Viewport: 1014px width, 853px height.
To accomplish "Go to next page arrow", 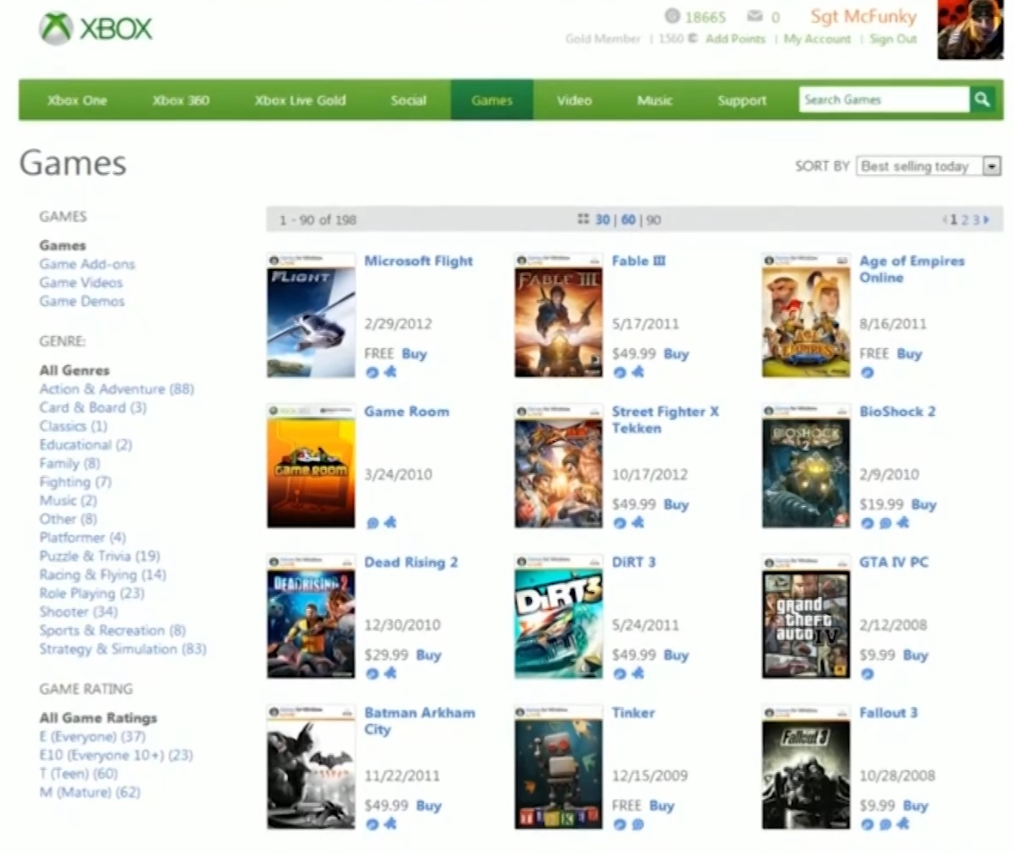I will coord(986,220).
